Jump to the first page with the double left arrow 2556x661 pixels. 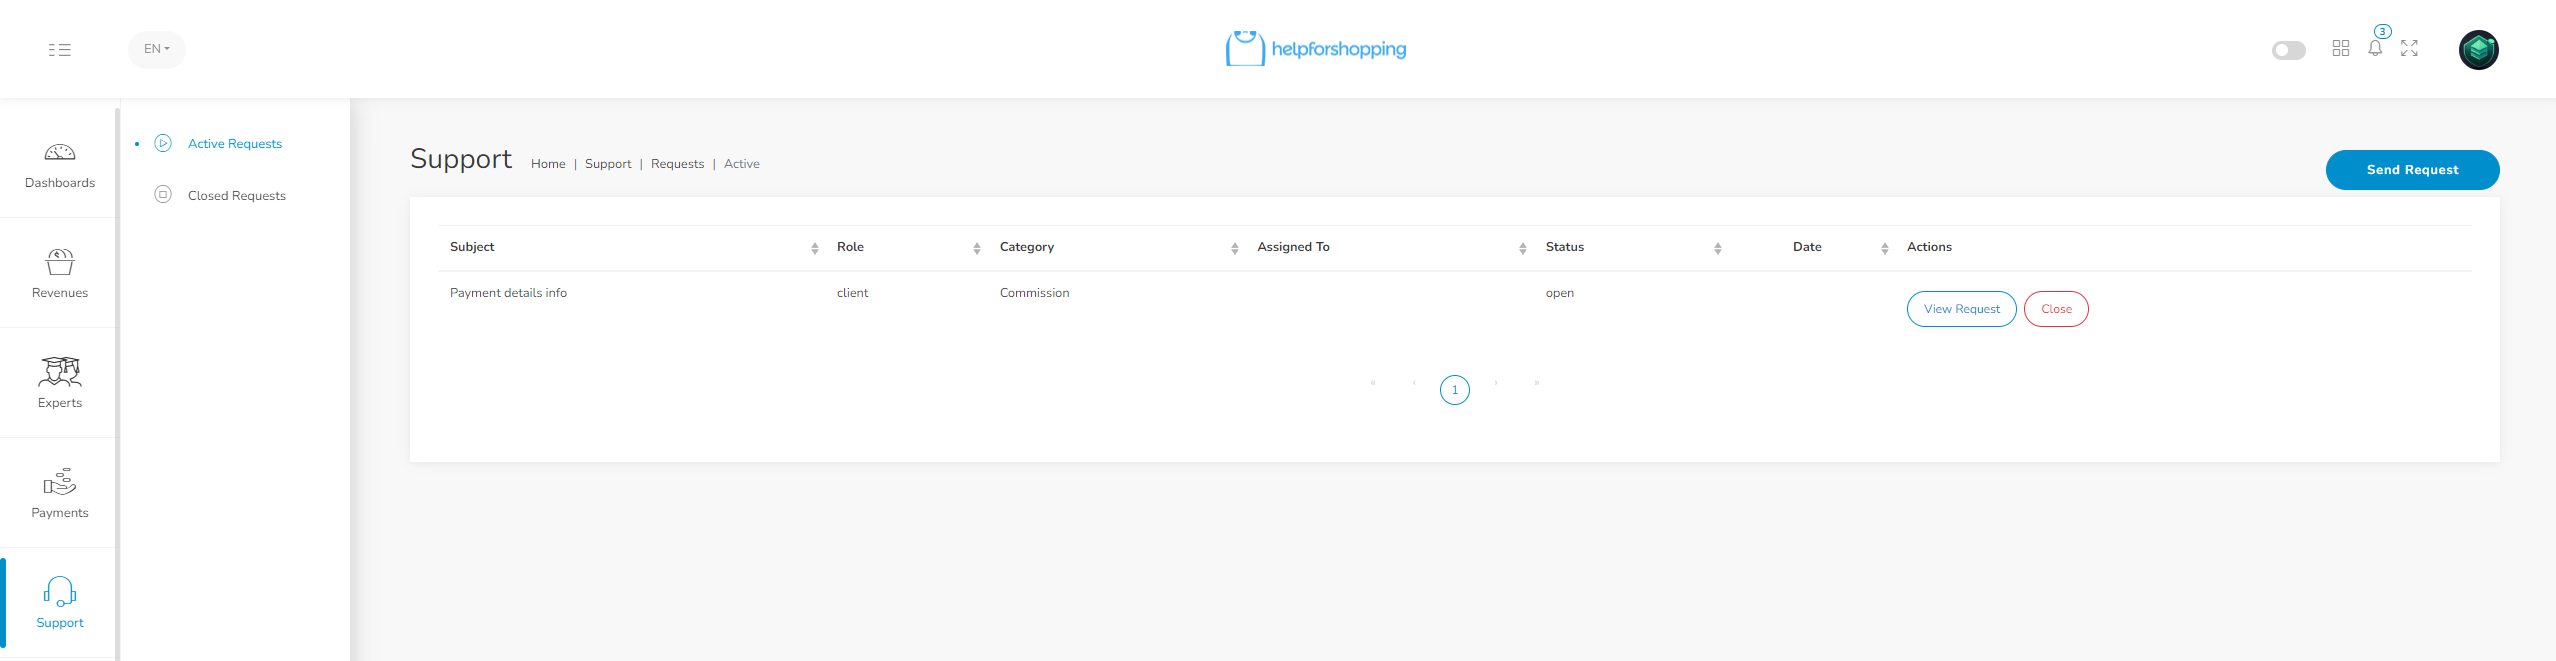[1373, 383]
